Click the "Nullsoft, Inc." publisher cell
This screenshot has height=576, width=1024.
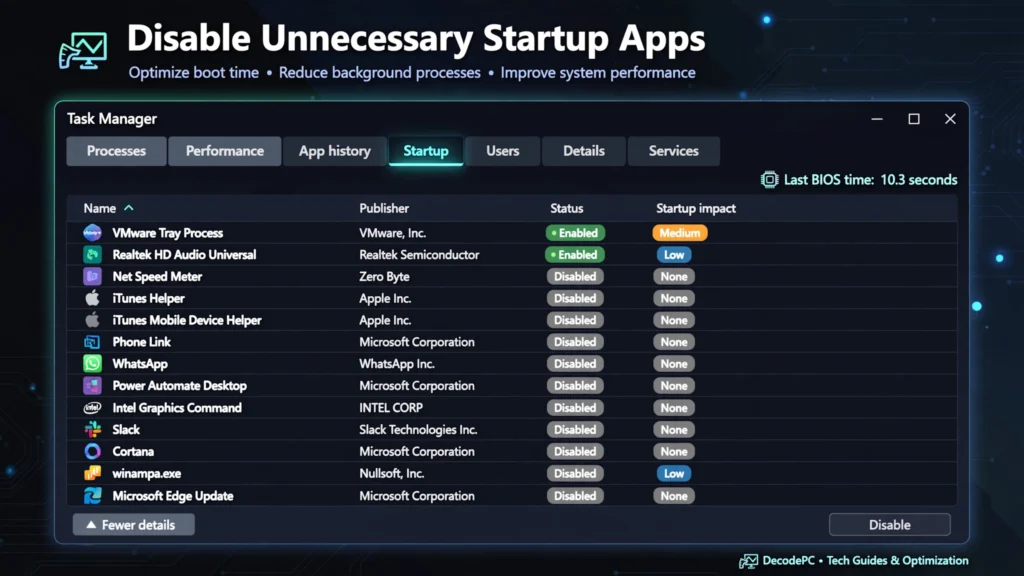click(391, 473)
